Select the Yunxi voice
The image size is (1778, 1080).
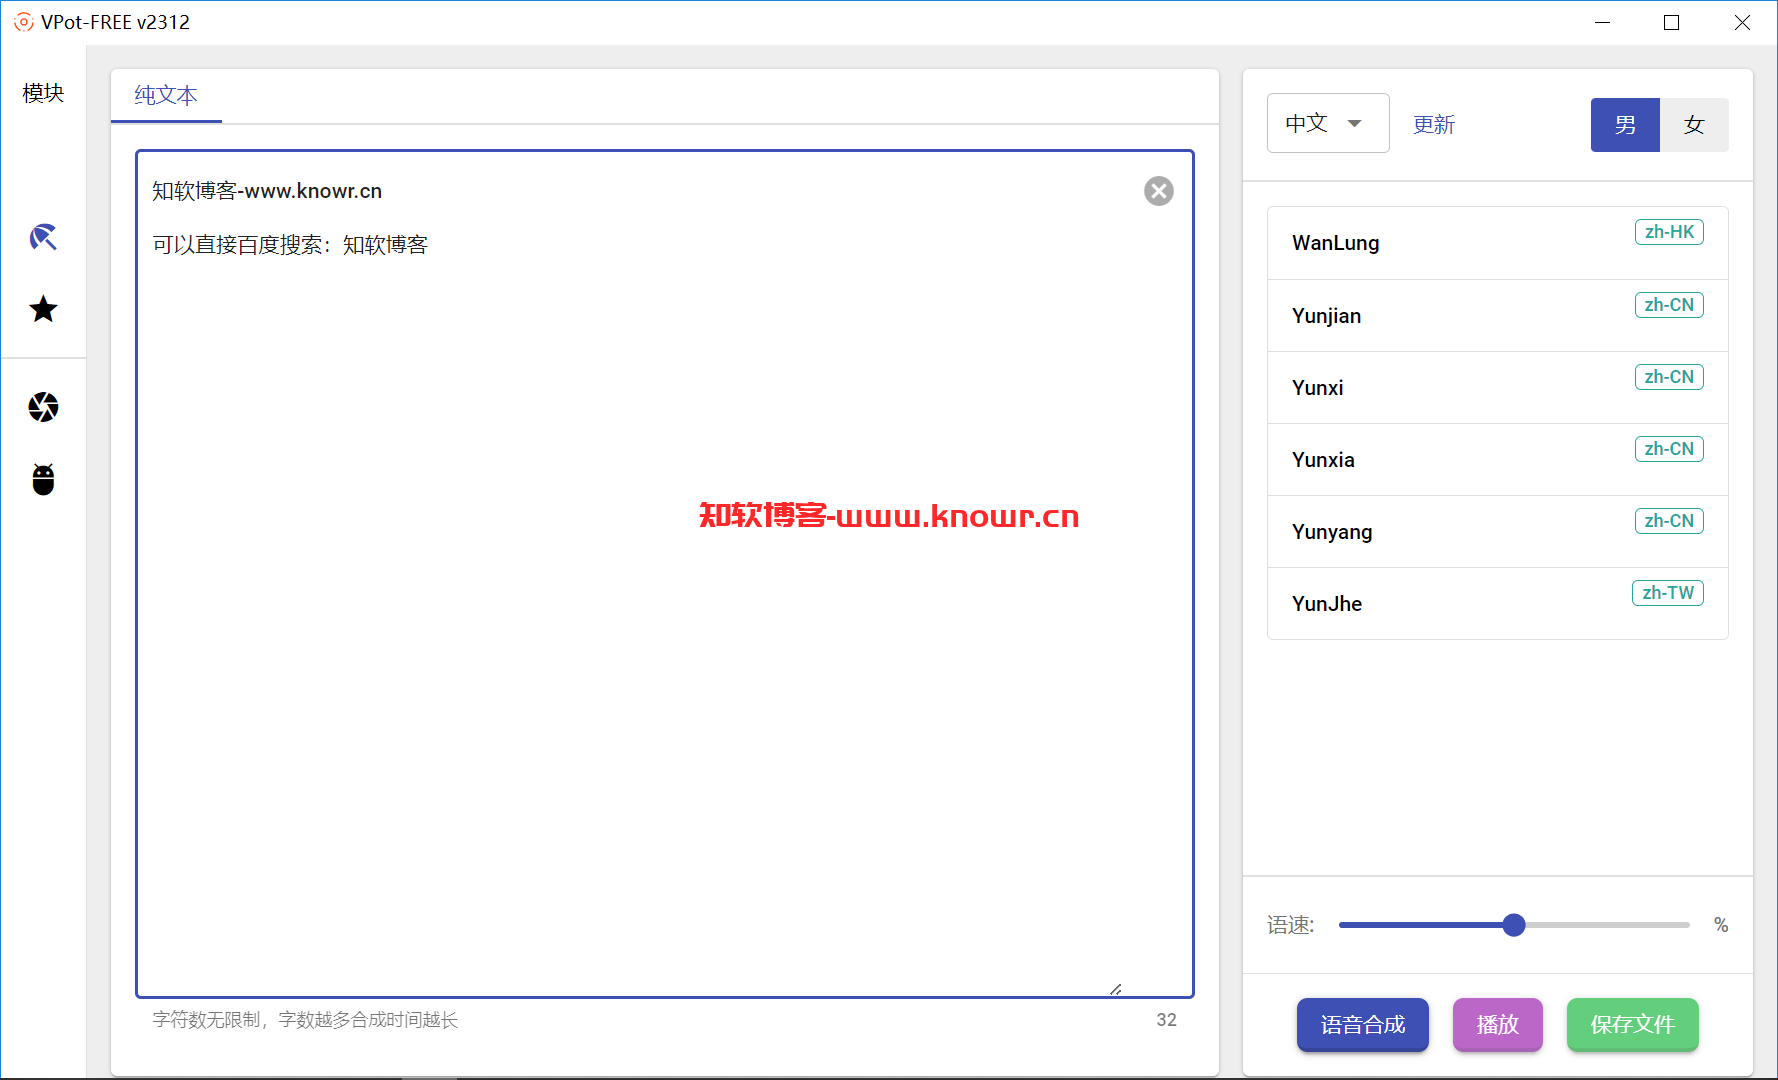coord(1498,388)
